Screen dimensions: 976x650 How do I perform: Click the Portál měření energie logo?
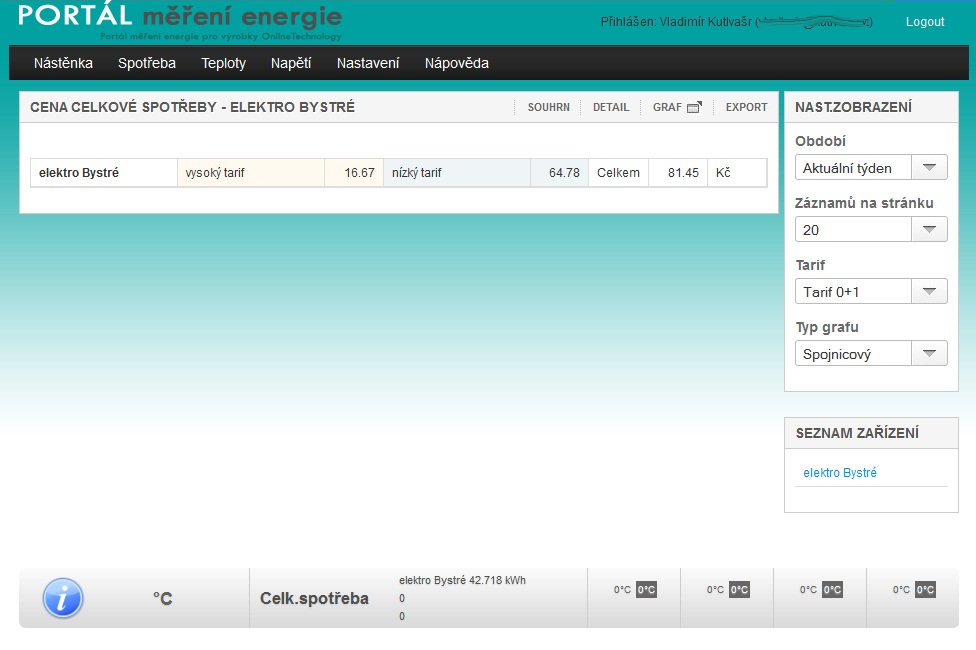180,21
